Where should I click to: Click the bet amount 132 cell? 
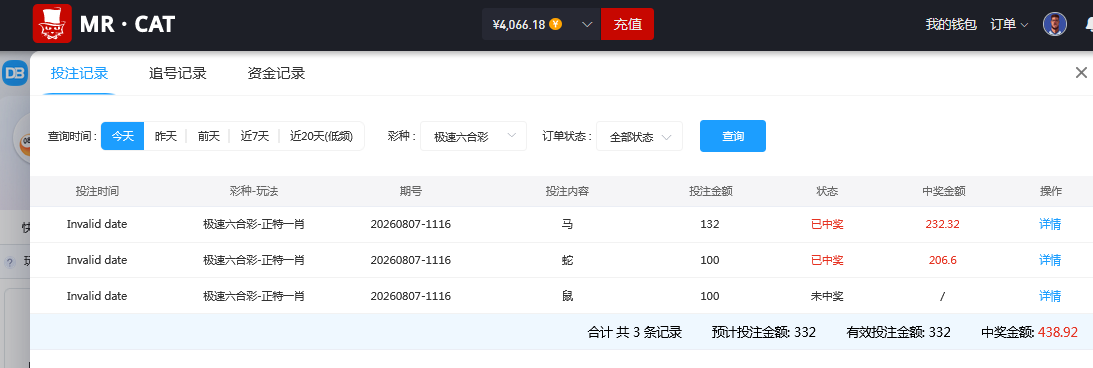point(710,224)
